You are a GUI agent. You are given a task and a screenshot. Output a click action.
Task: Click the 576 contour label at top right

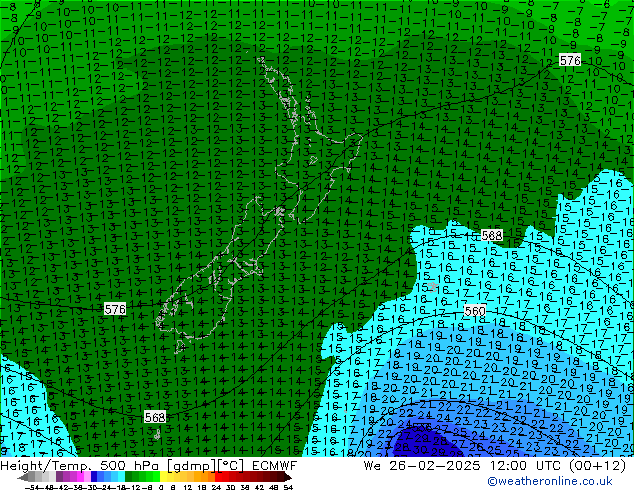[x=570, y=61]
